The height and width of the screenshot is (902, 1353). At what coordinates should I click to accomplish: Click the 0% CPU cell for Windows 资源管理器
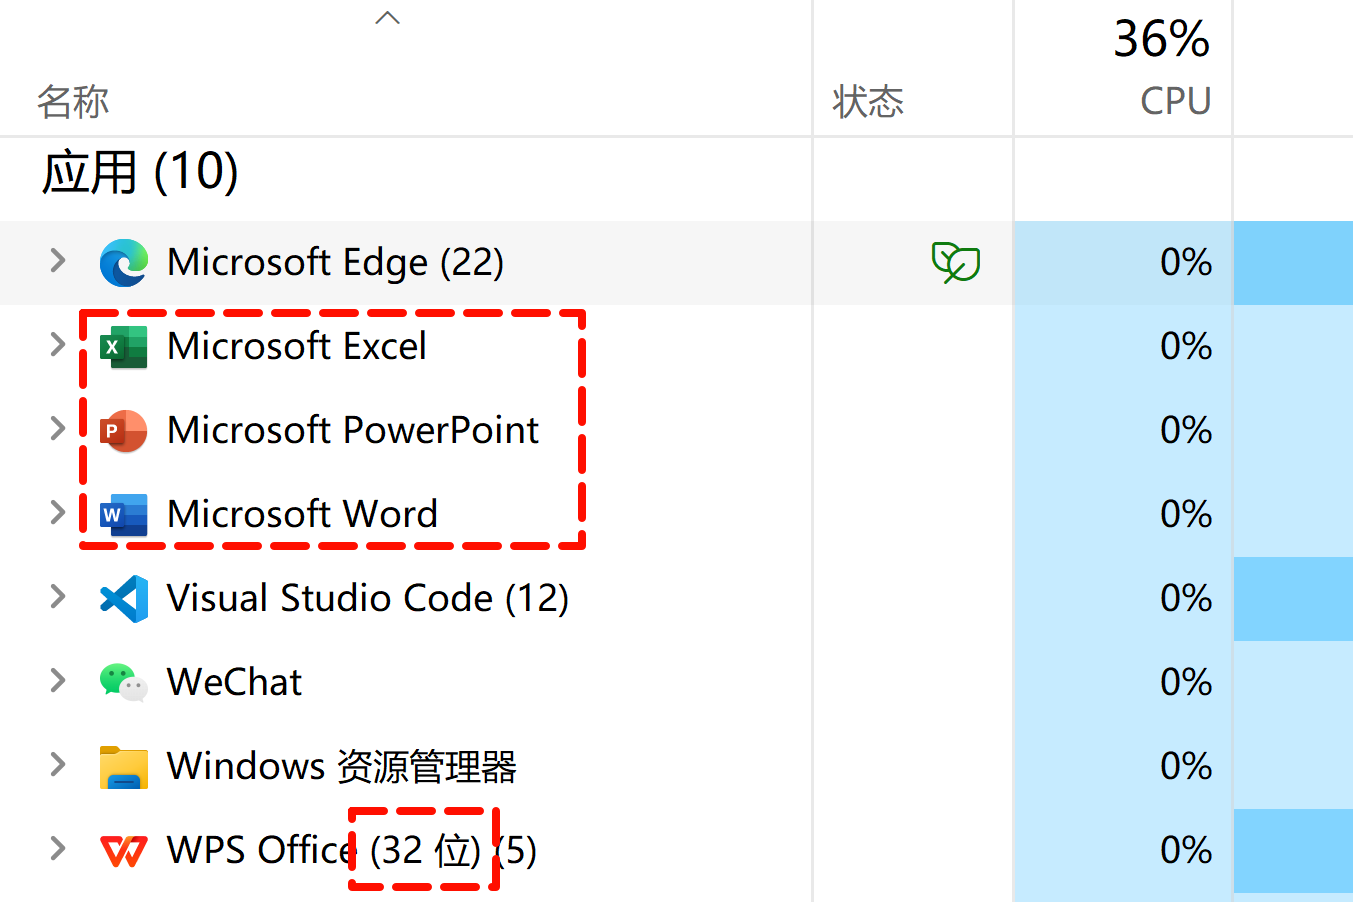[1186, 766]
